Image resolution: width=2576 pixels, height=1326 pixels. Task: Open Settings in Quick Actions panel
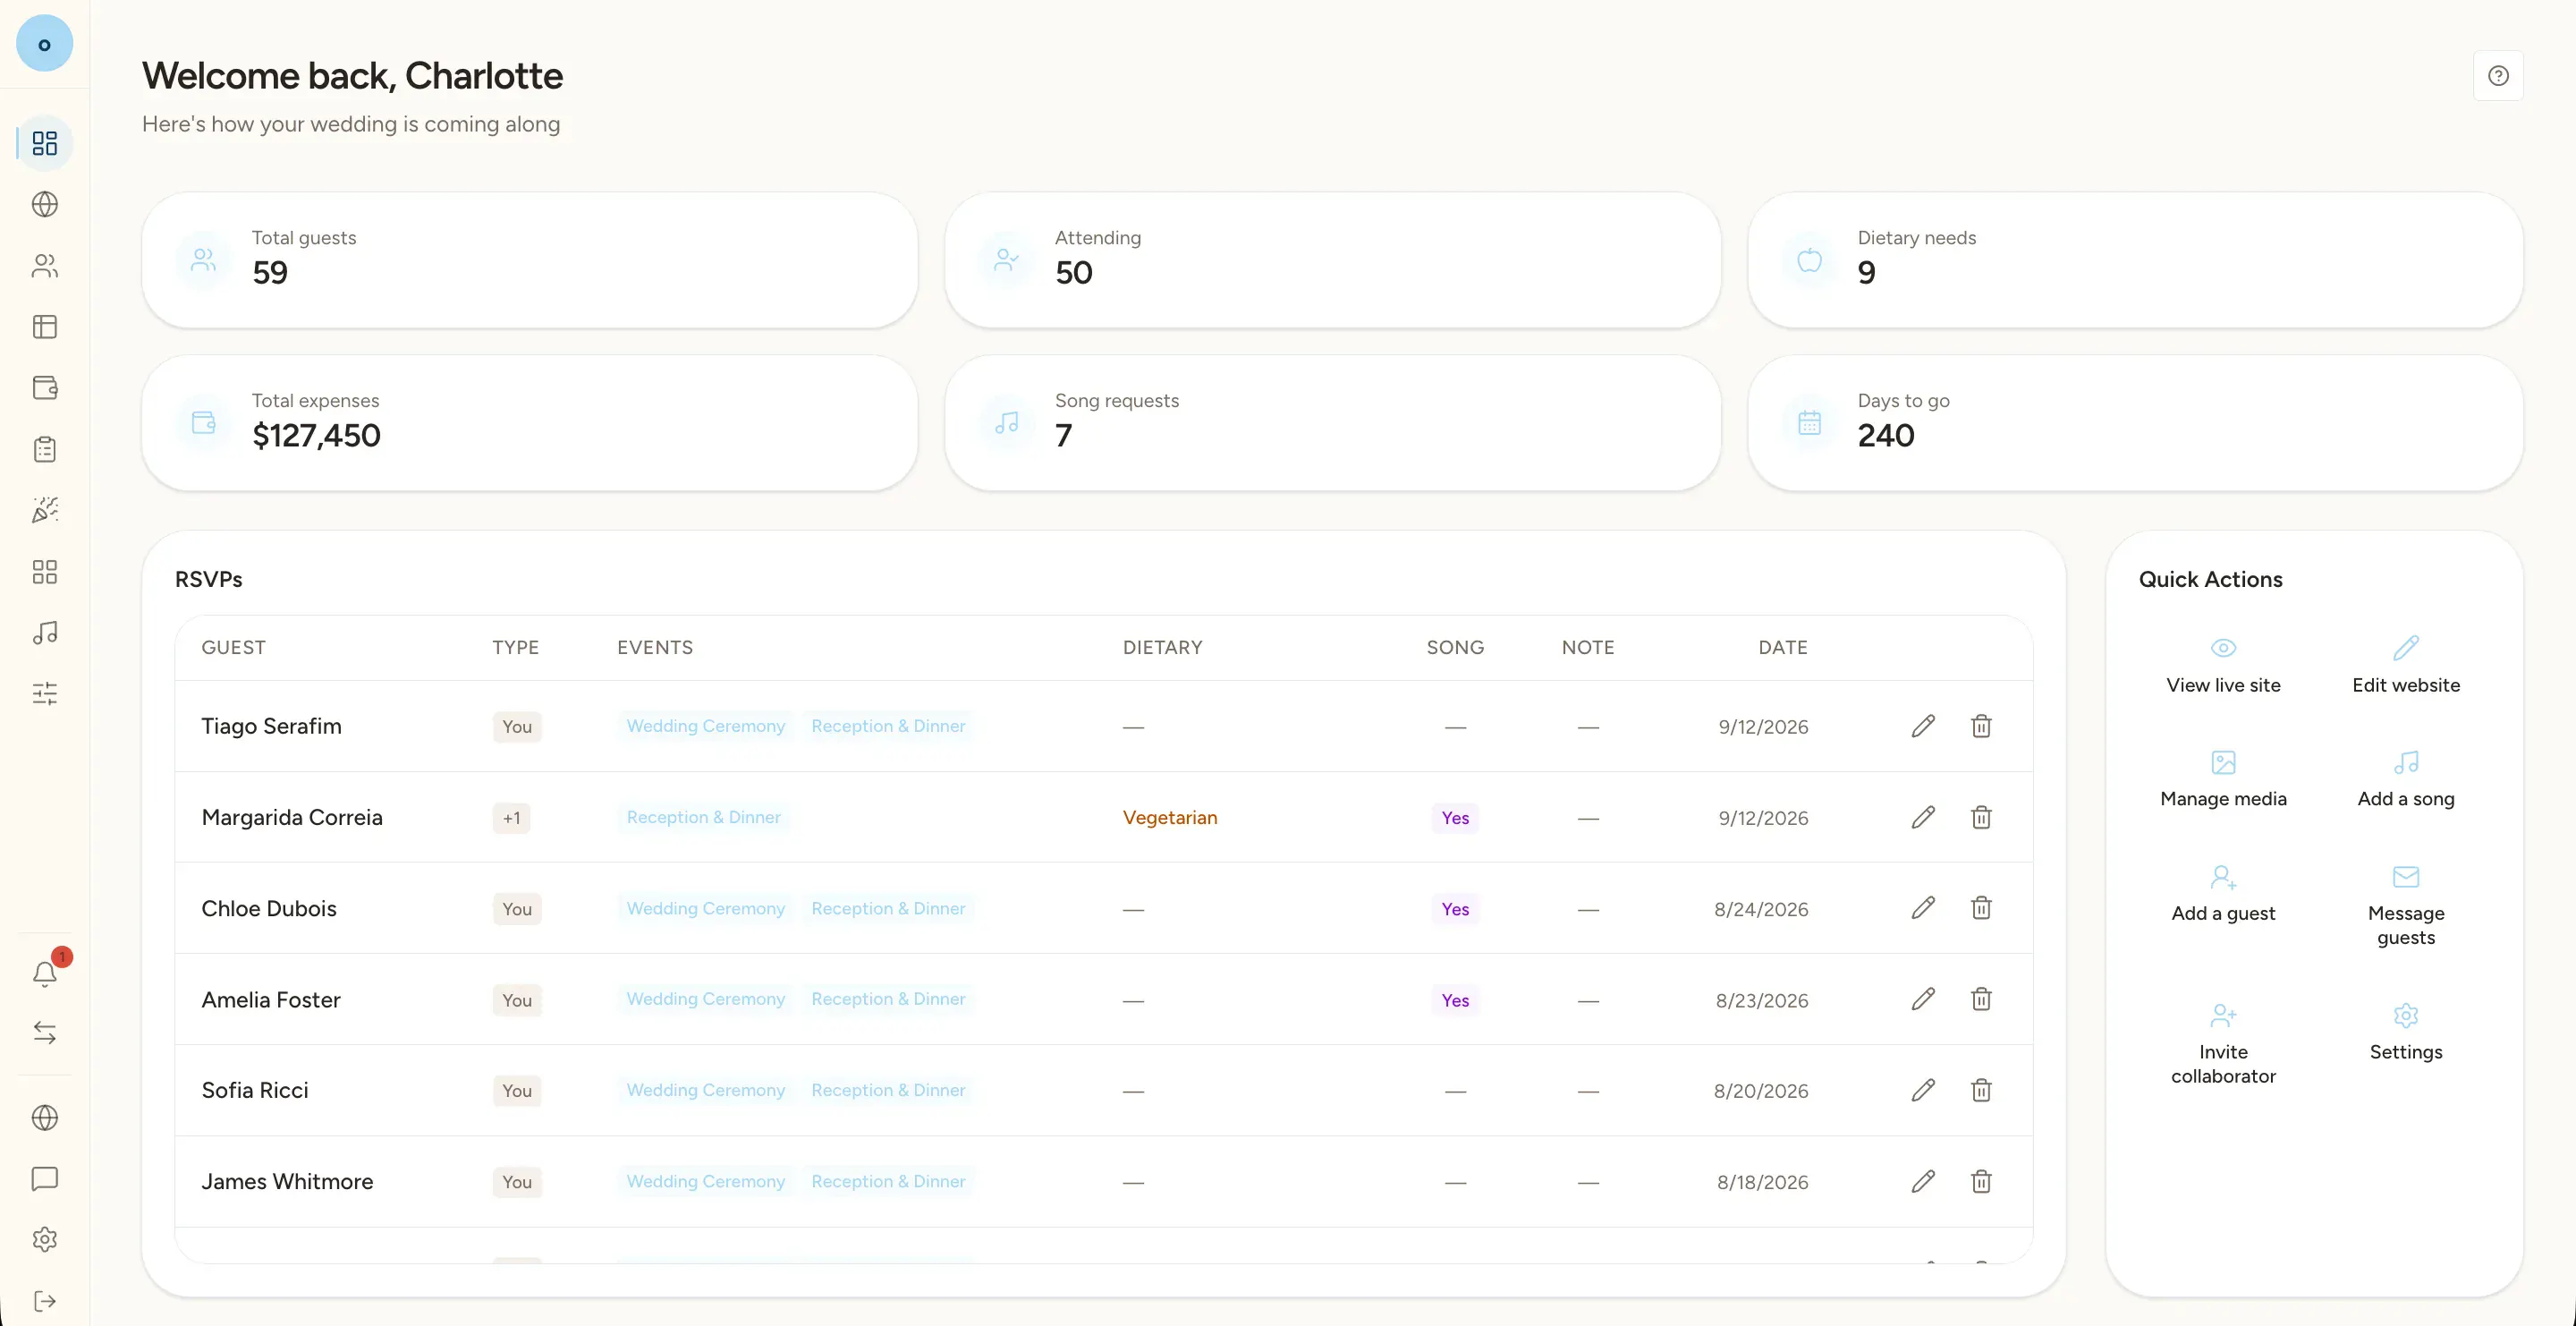pos(2406,1032)
